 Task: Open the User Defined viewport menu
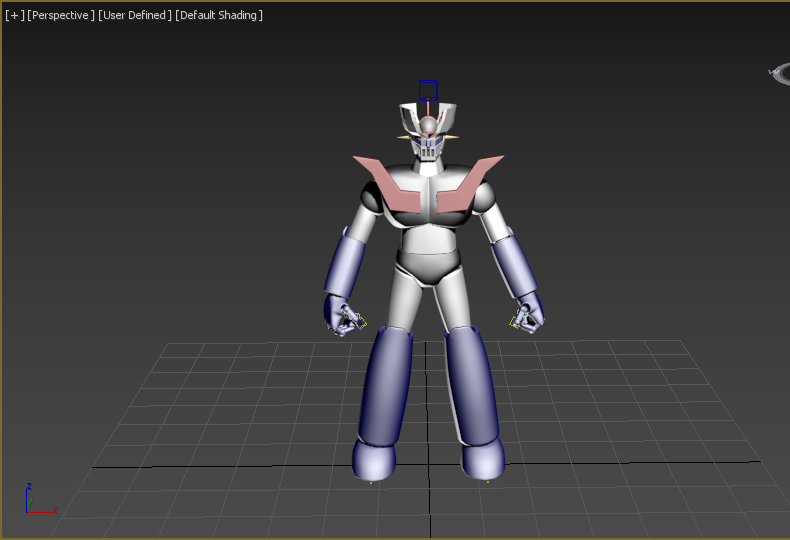click(x=135, y=15)
